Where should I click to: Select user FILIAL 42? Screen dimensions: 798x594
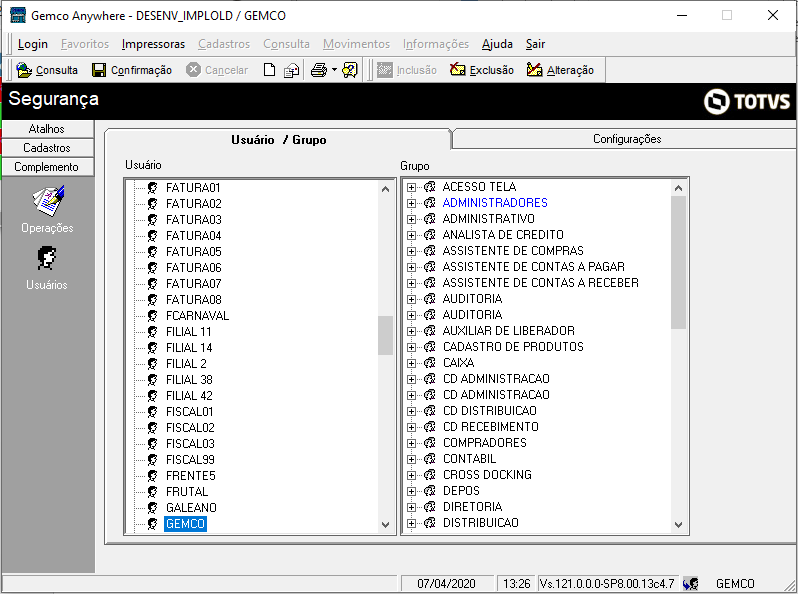pos(189,395)
